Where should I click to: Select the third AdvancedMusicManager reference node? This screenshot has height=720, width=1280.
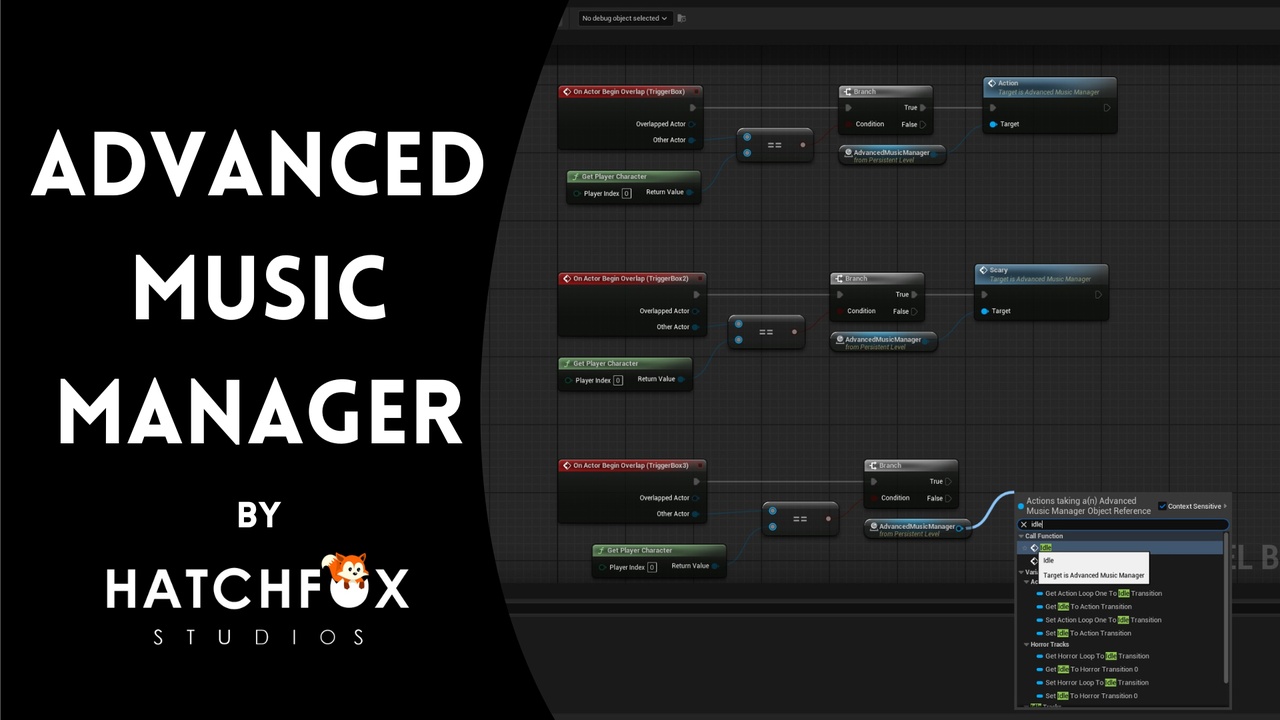click(917, 529)
